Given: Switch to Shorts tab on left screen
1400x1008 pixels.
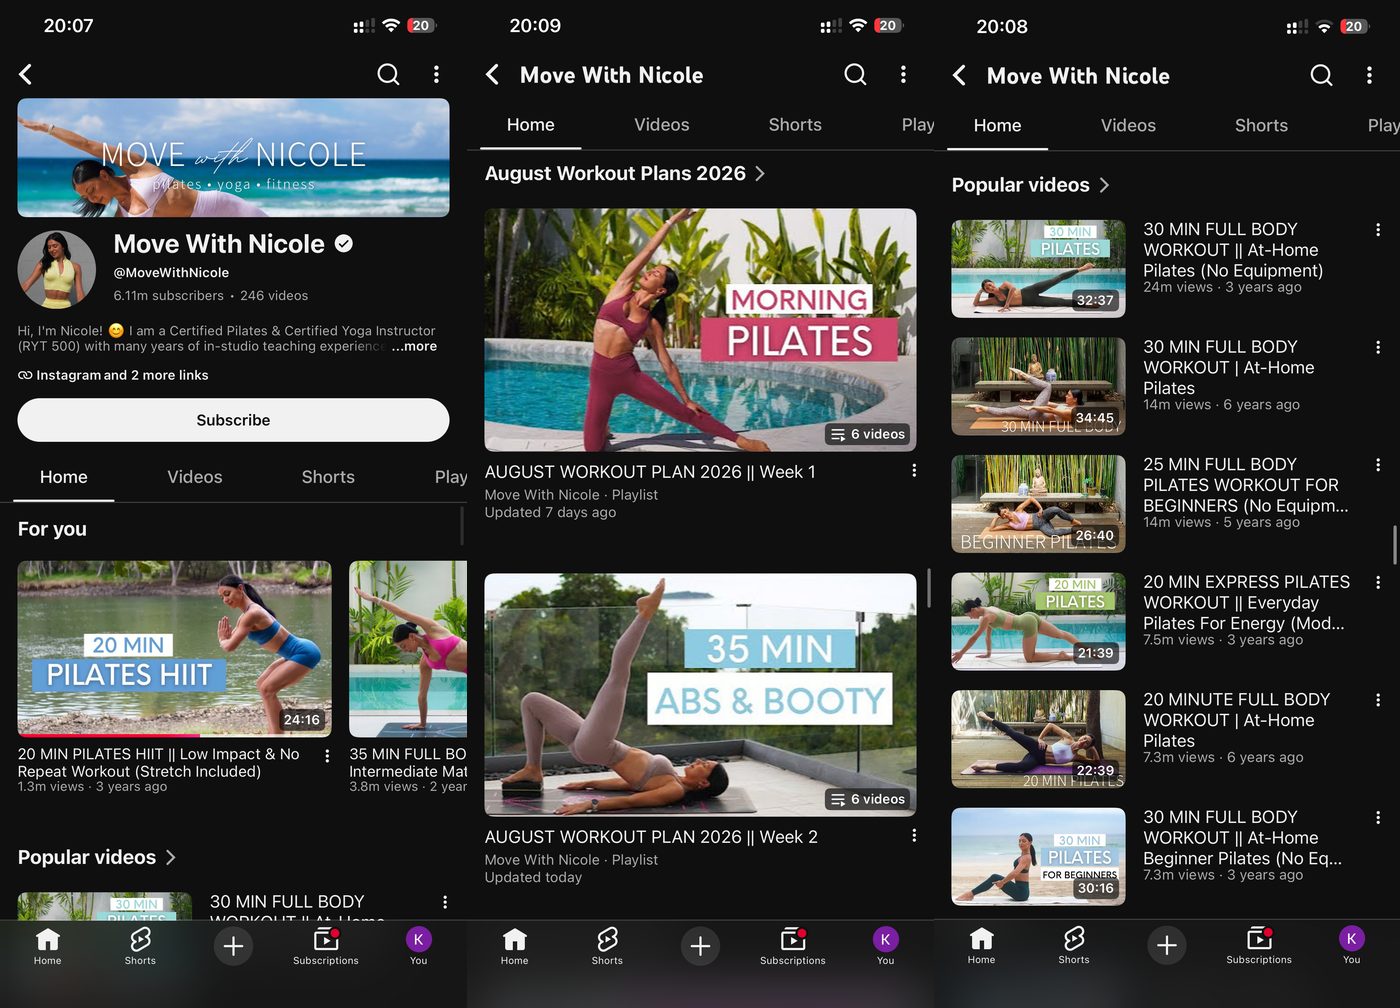Looking at the screenshot, I should 328,477.
